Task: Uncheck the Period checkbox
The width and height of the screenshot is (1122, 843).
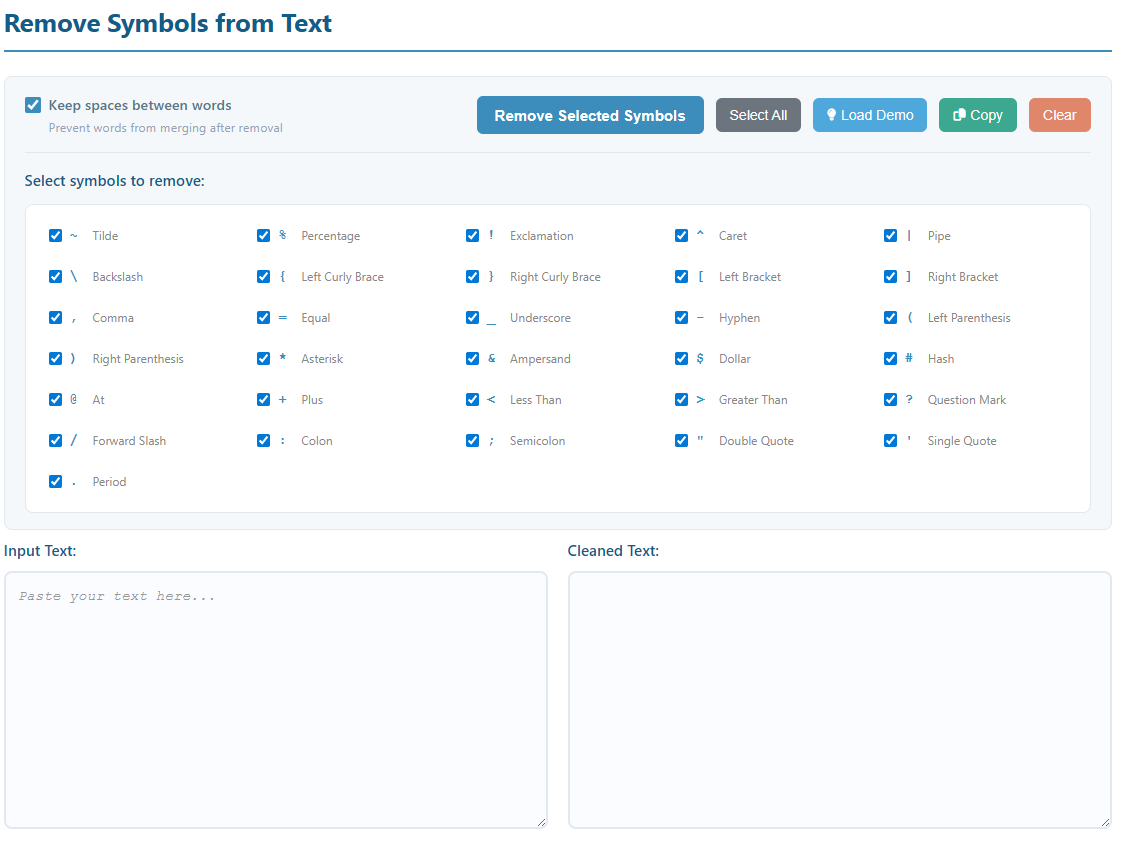Action: click(x=56, y=482)
